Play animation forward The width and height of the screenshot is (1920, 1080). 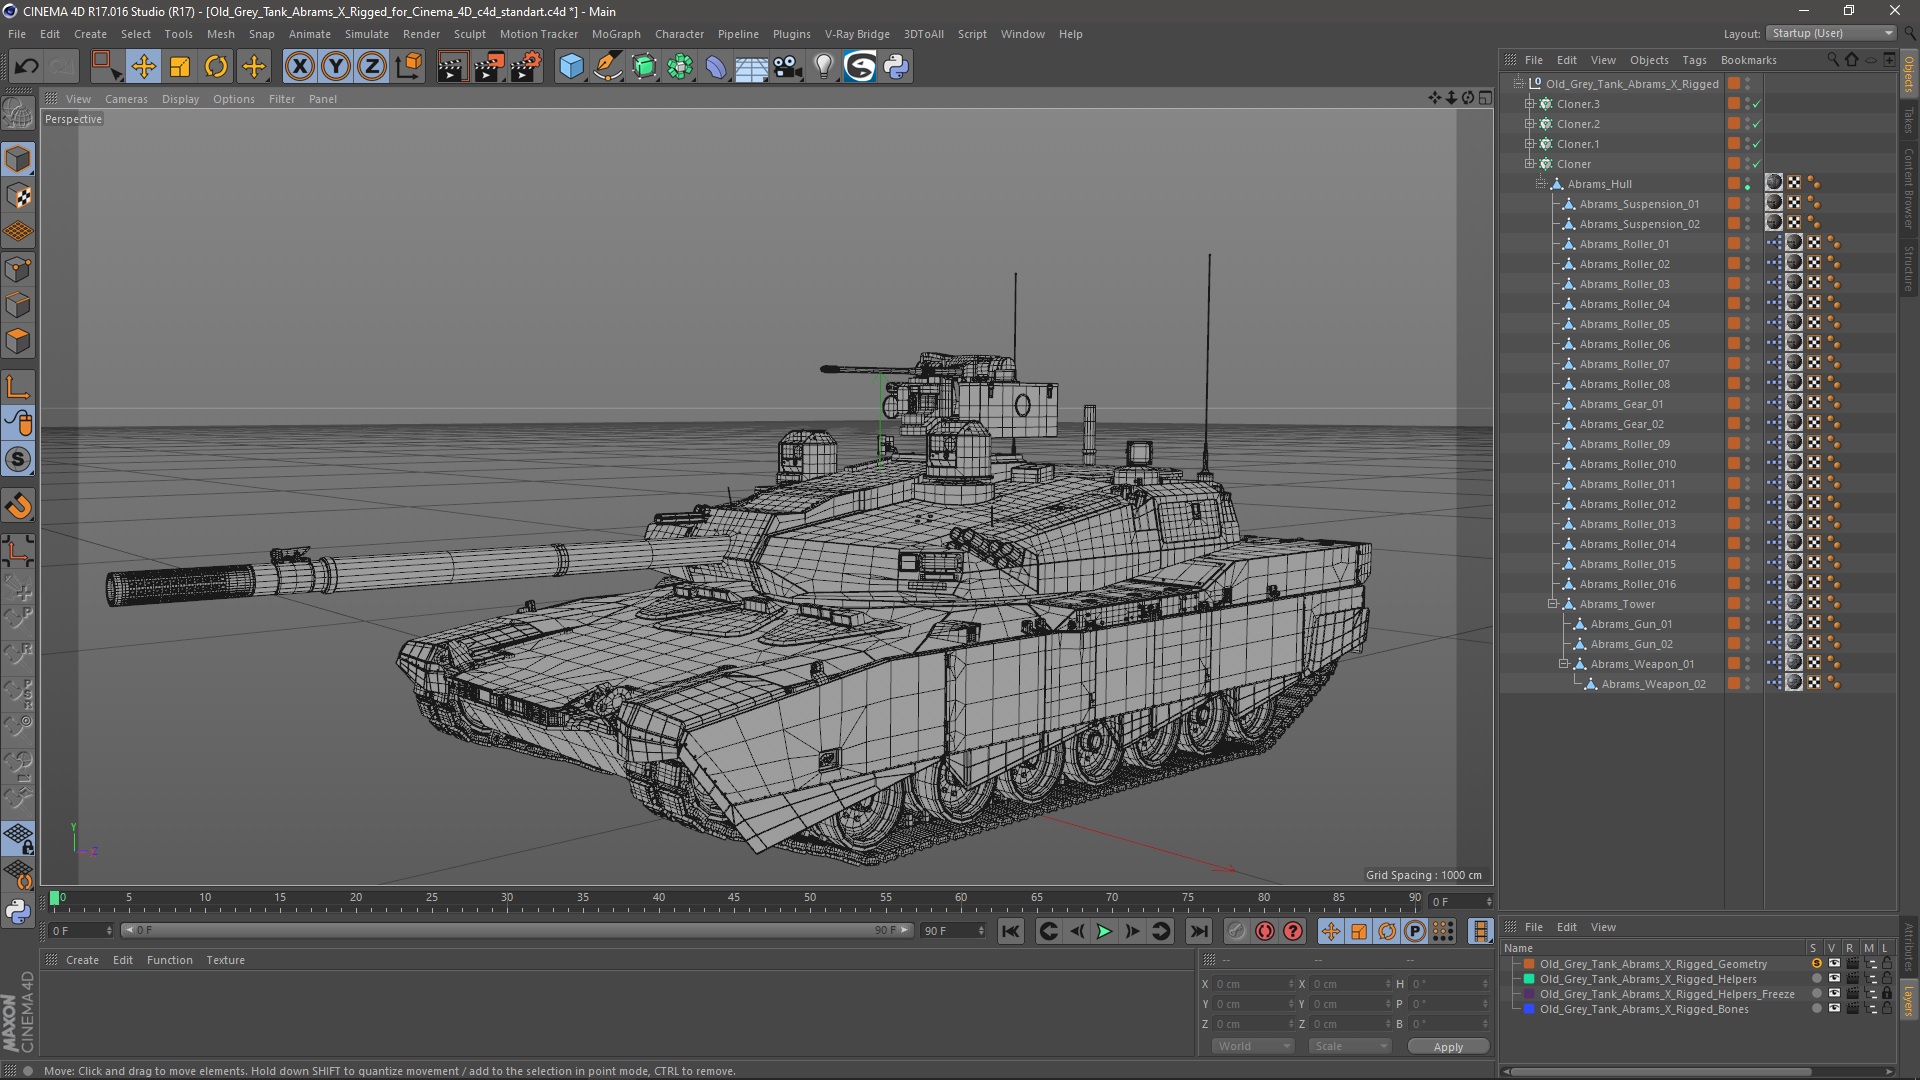click(x=1104, y=932)
